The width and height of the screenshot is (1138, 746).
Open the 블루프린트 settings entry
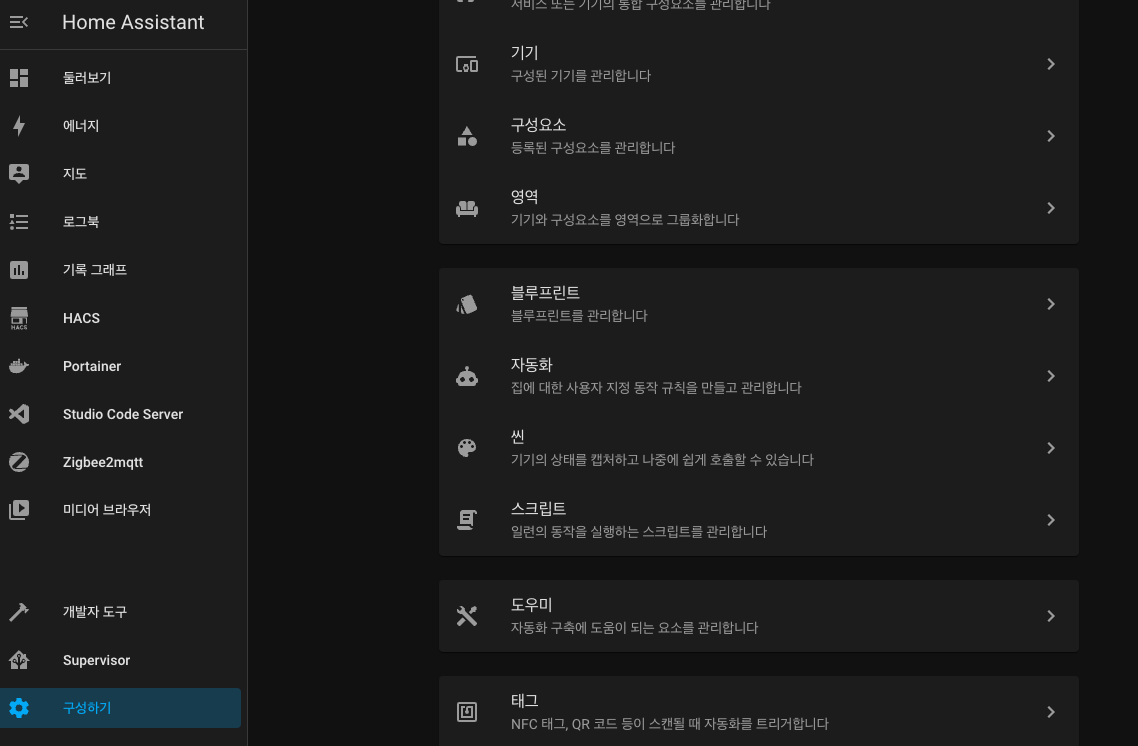[758, 304]
